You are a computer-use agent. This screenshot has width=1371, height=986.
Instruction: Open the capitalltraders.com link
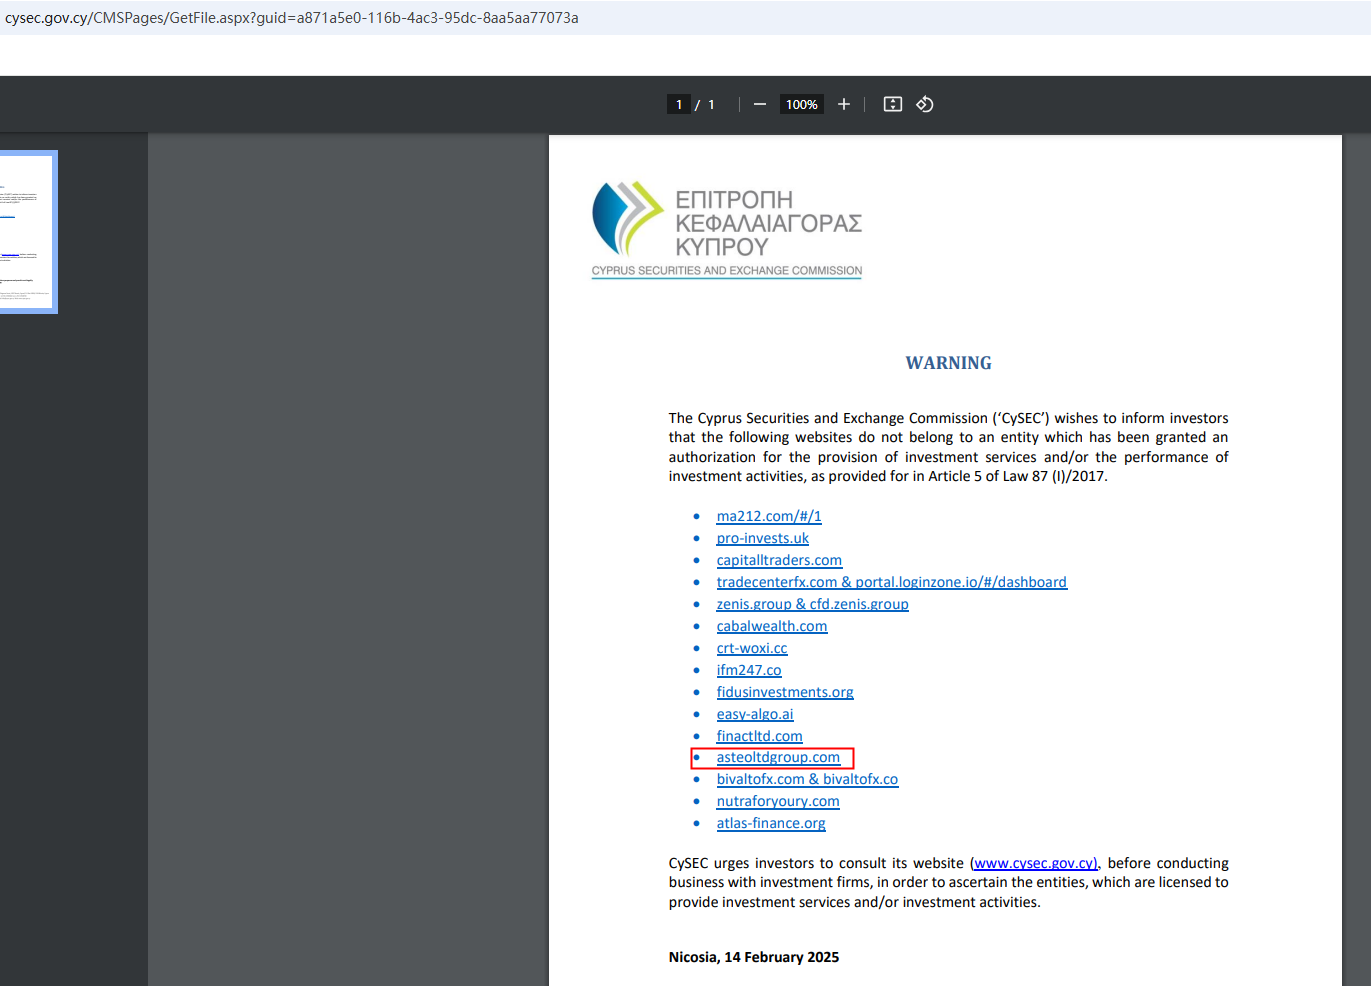tap(779, 560)
